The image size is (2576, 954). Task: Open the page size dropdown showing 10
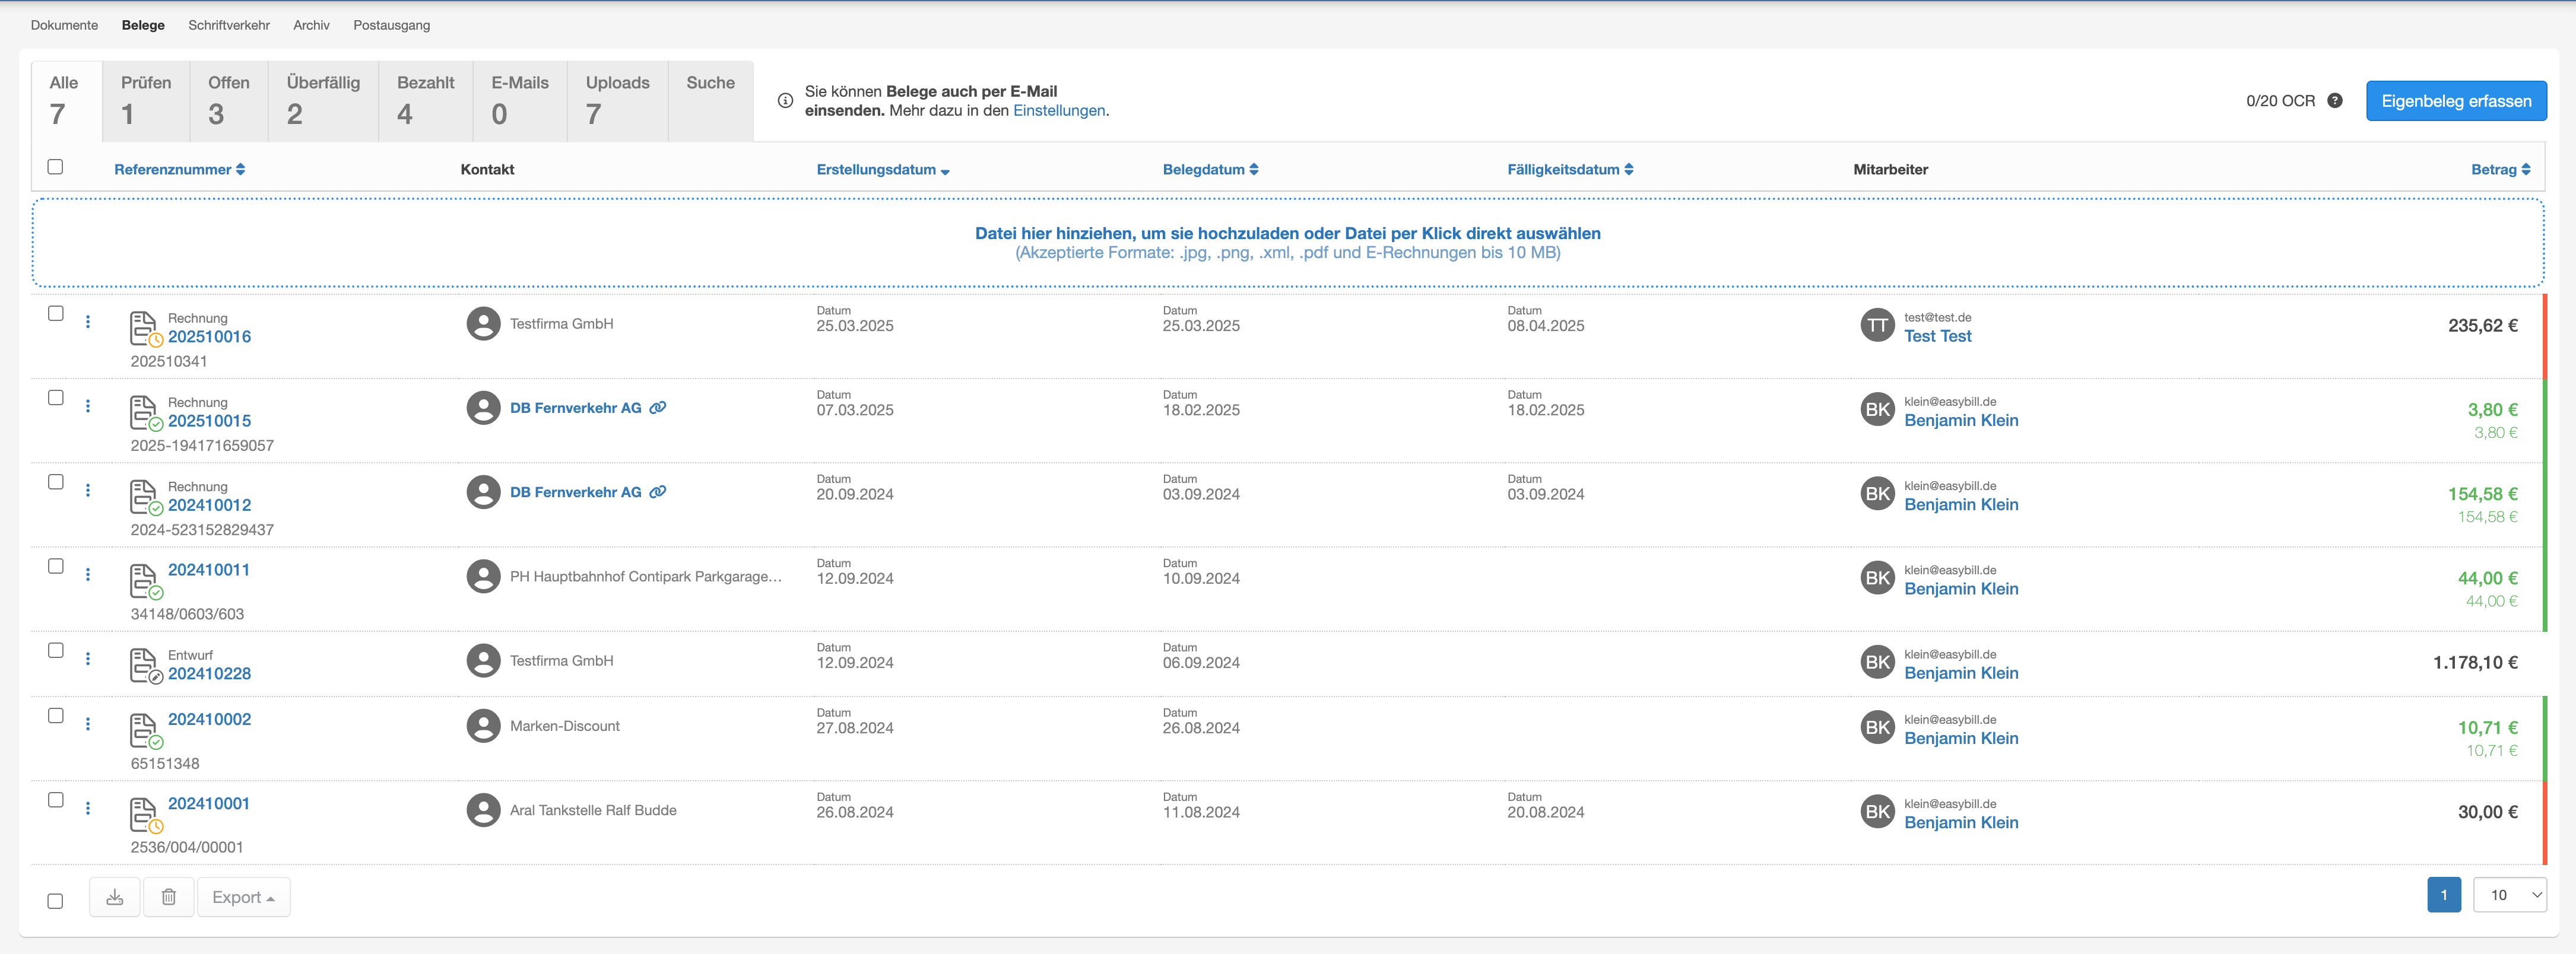(x=2509, y=895)
